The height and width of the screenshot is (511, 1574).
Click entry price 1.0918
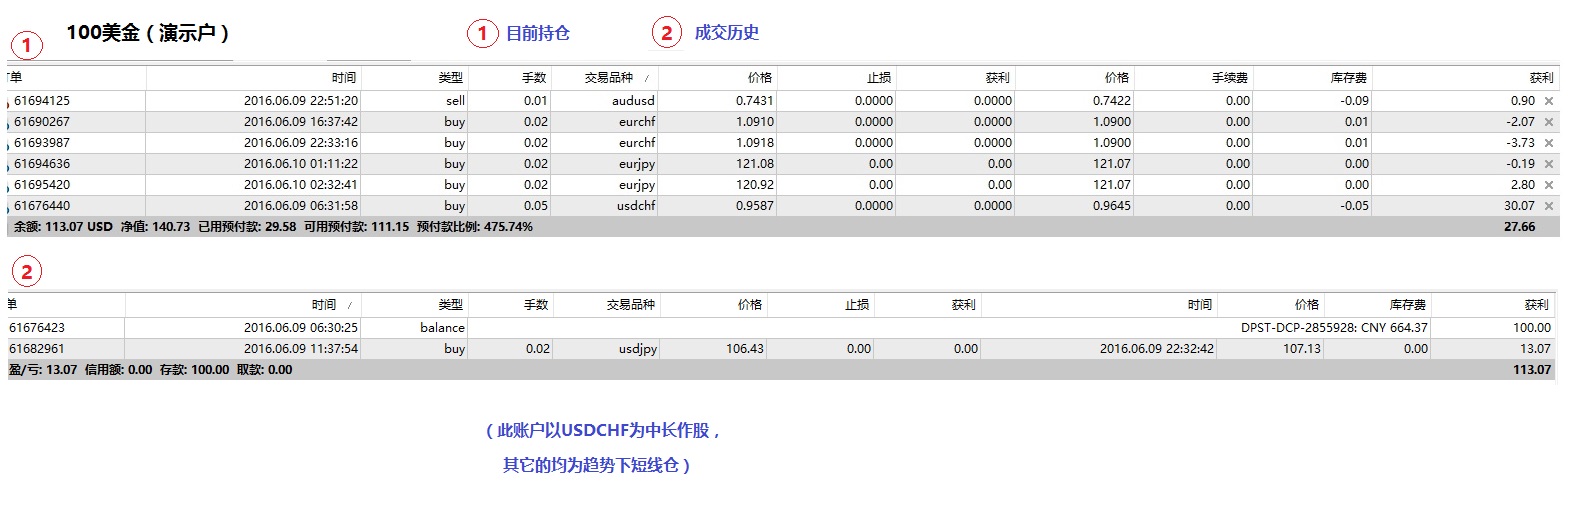[x=755, y=143]
